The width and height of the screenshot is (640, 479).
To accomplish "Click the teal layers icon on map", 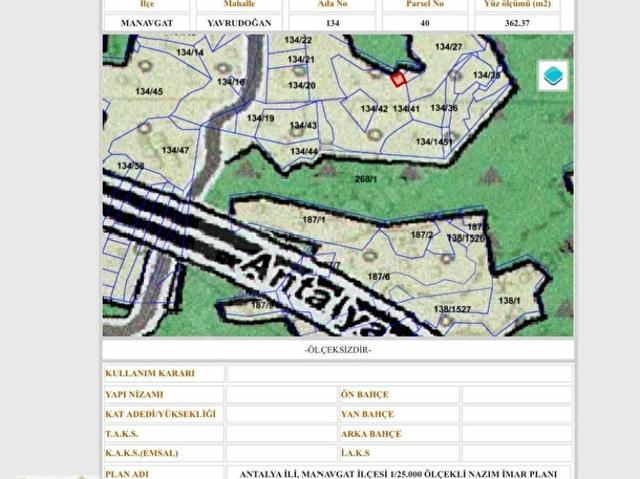I will point(553,75).
